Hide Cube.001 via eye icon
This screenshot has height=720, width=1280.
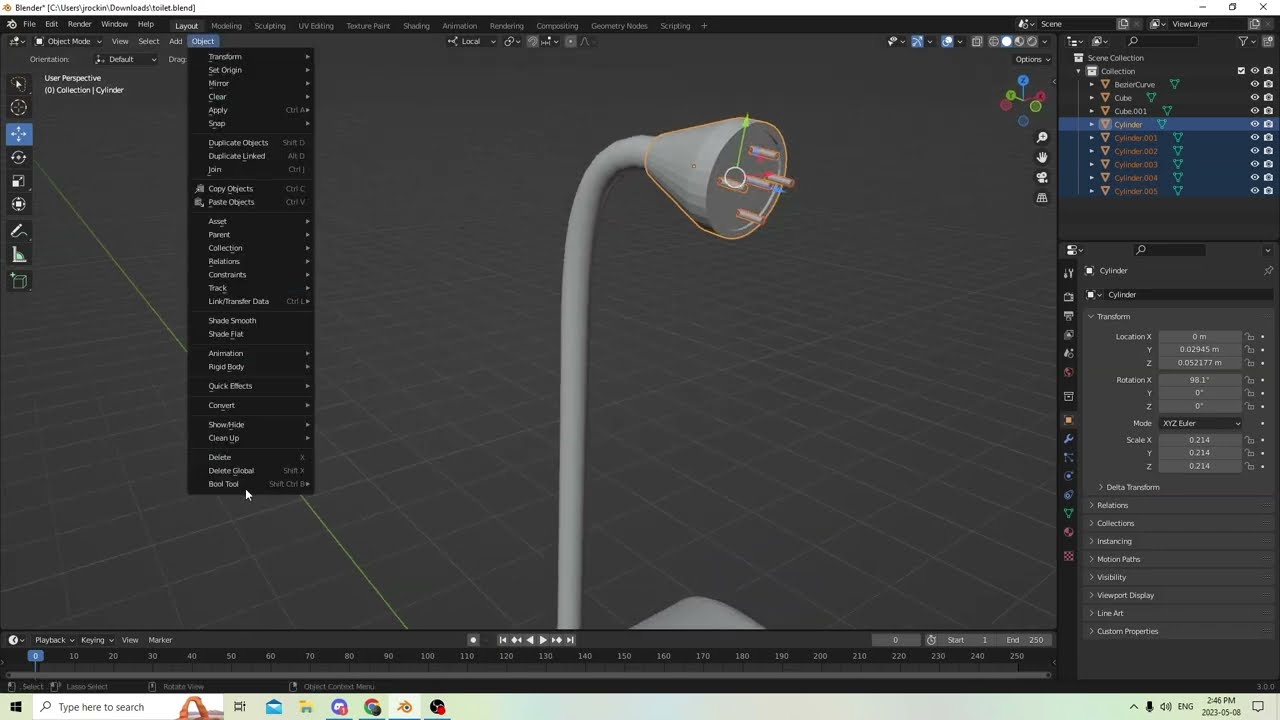pyautogui.click(x=1254, y=111)
